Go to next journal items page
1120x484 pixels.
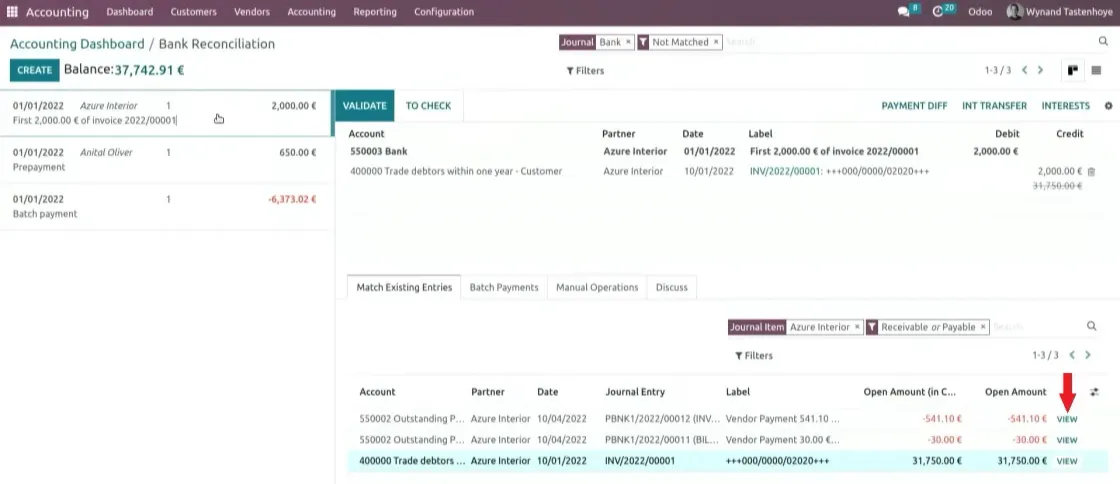[1088, 355]
